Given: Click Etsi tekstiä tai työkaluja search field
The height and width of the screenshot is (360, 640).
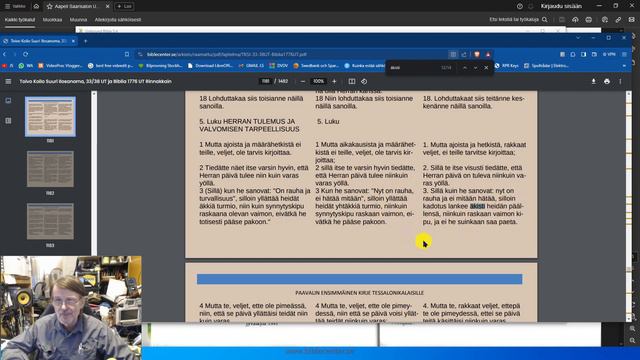Looking at the screenshot, I should [518, 19].
